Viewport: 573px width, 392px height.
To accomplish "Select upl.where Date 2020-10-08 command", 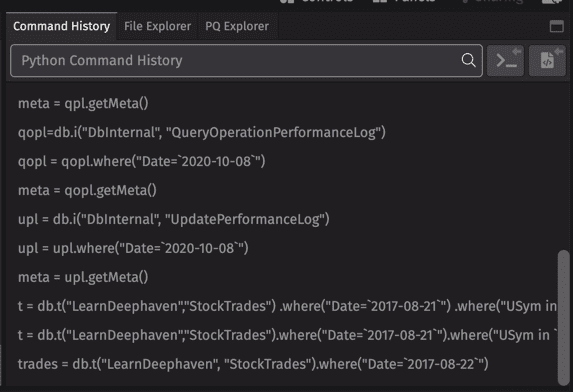I will point(133,248).
